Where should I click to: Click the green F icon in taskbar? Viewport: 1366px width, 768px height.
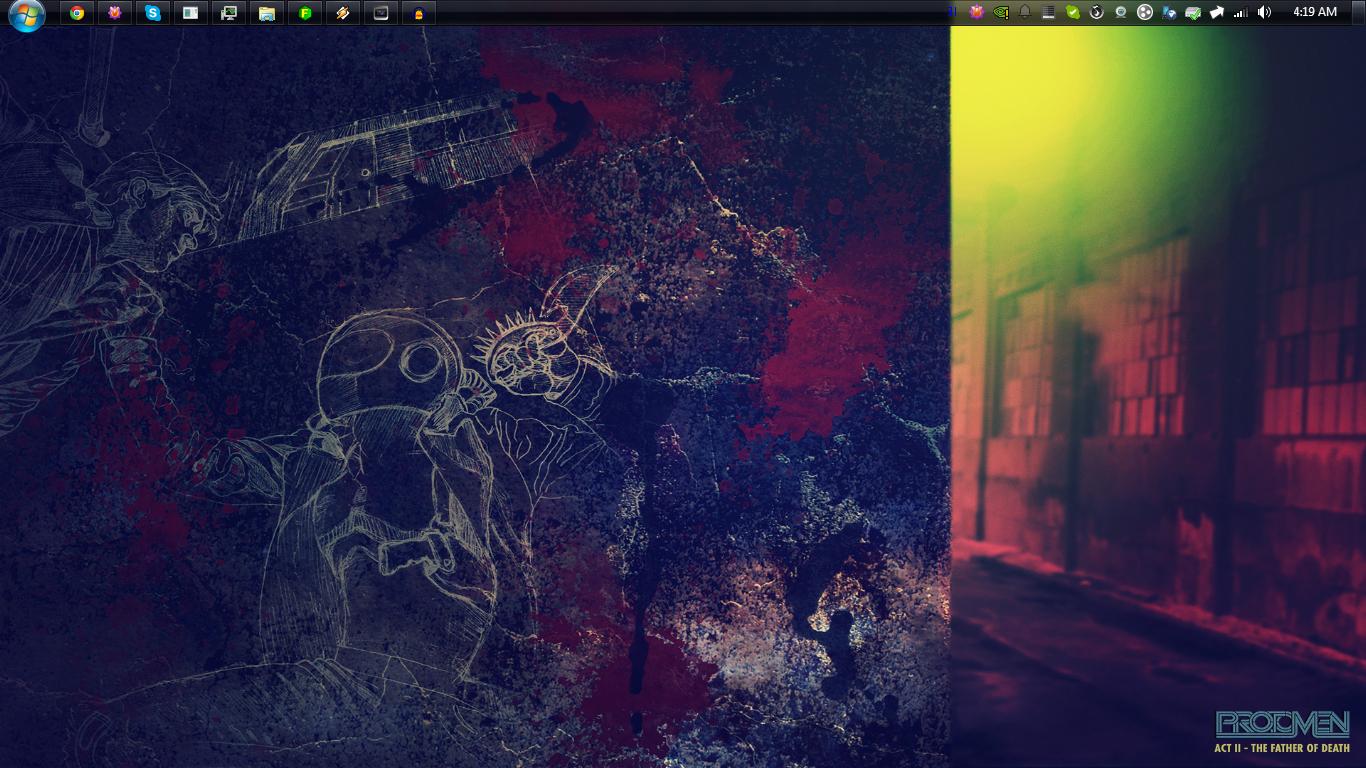(x=305, y=13)
